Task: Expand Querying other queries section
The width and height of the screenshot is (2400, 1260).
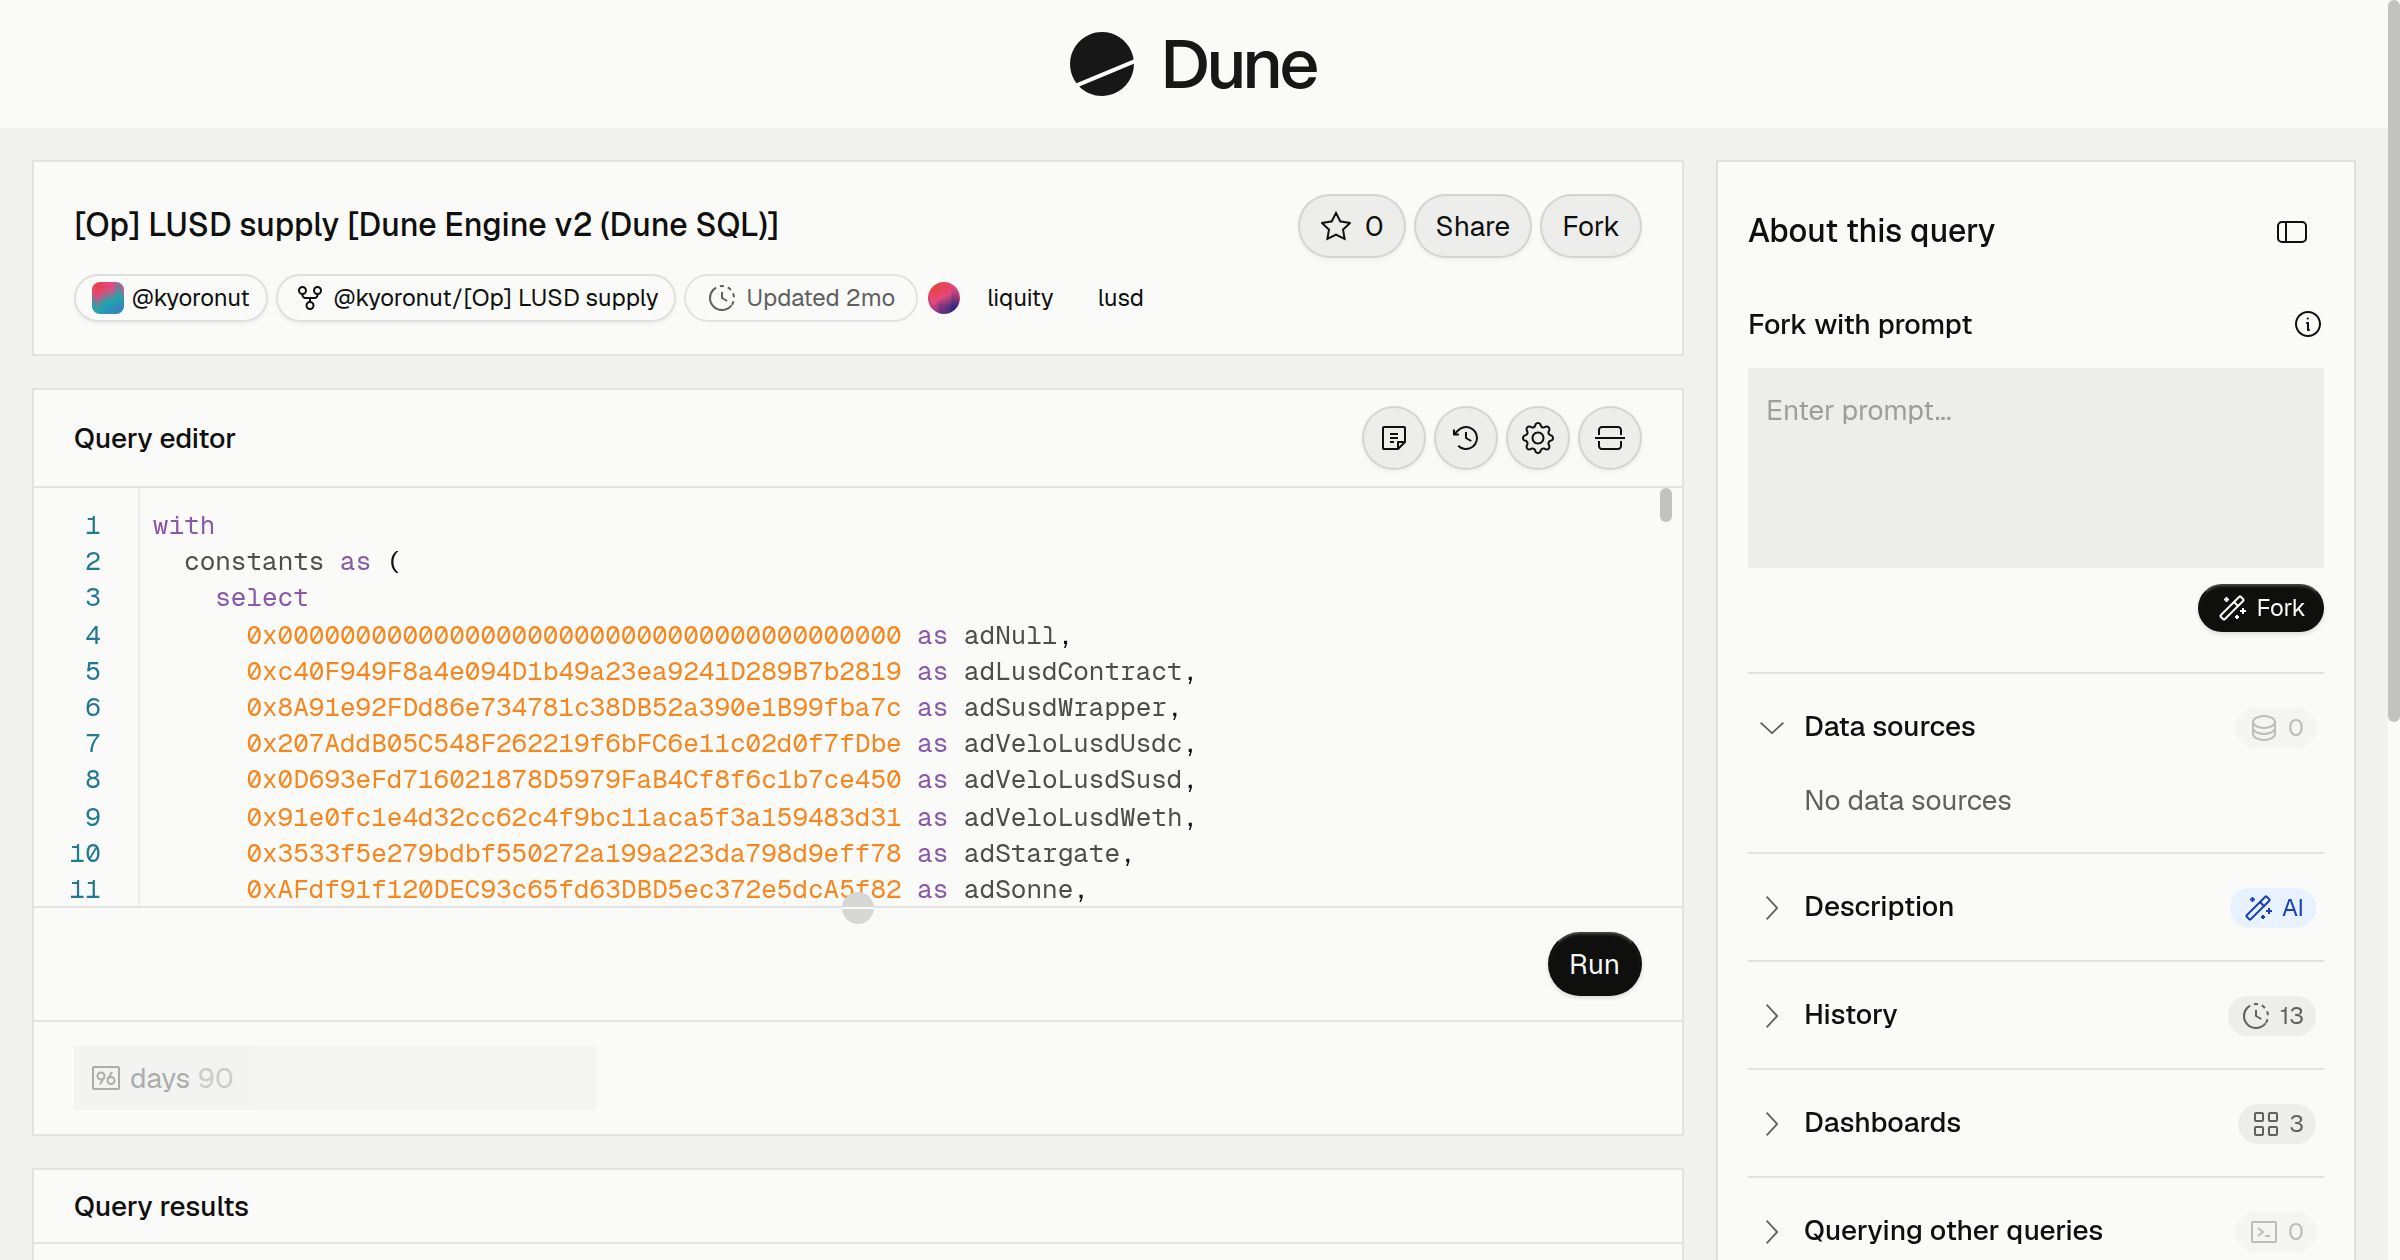Action: click(1771, 1231)
